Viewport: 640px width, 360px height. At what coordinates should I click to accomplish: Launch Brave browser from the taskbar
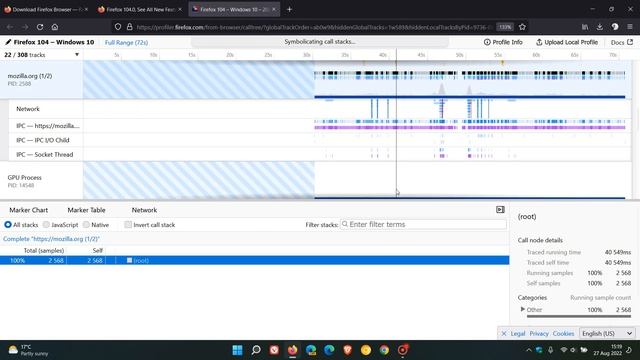(x=347, y=350)
